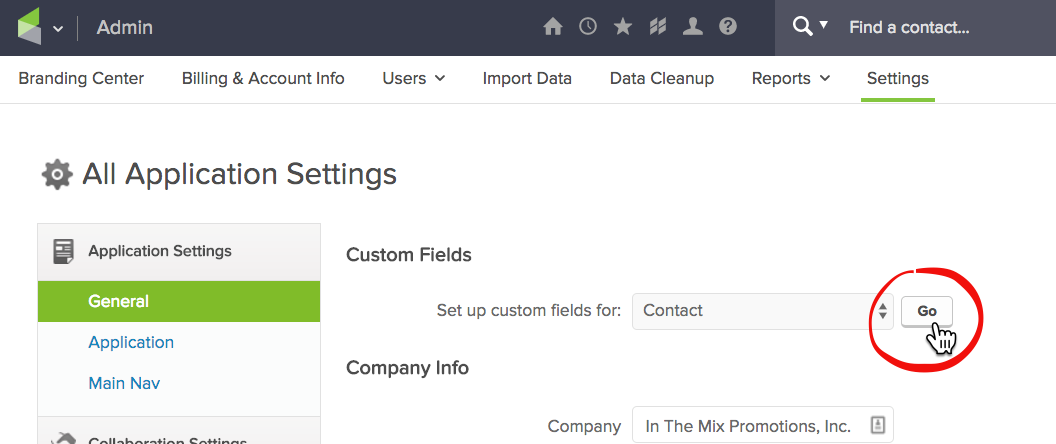Open the user profile icon
This screenshot has width=1056, height=444.
click(692, 27)
